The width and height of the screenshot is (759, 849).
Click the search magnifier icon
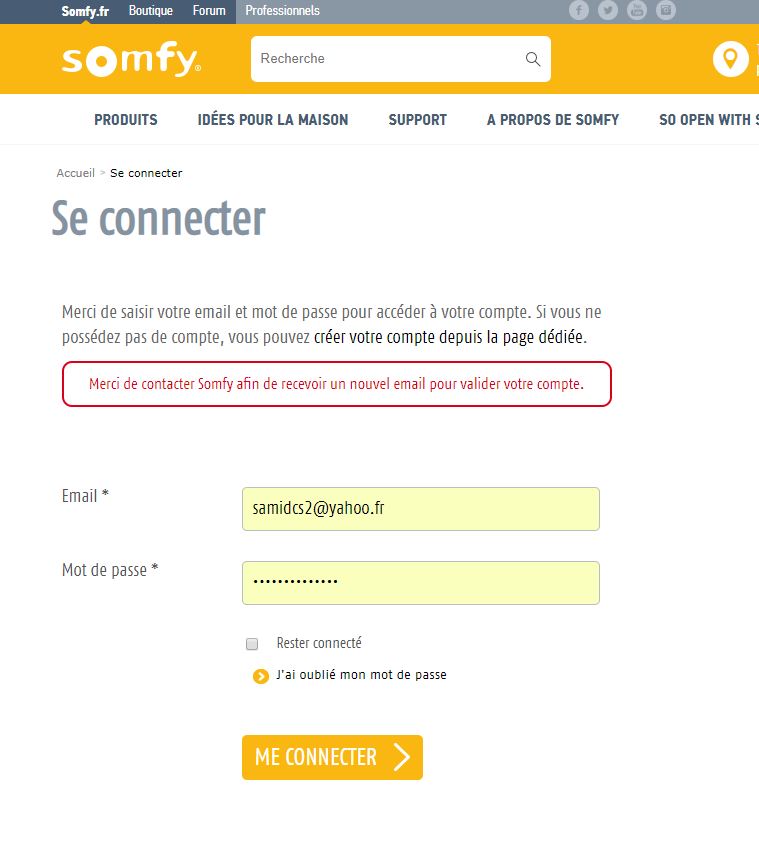coord(532,59)
